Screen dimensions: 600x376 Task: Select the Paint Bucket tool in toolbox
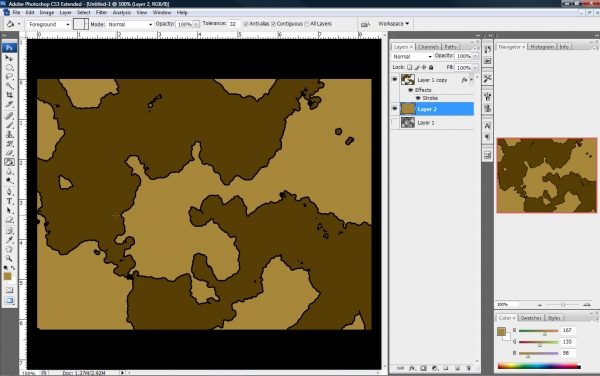pyautogui.click(x=9, y=162)
